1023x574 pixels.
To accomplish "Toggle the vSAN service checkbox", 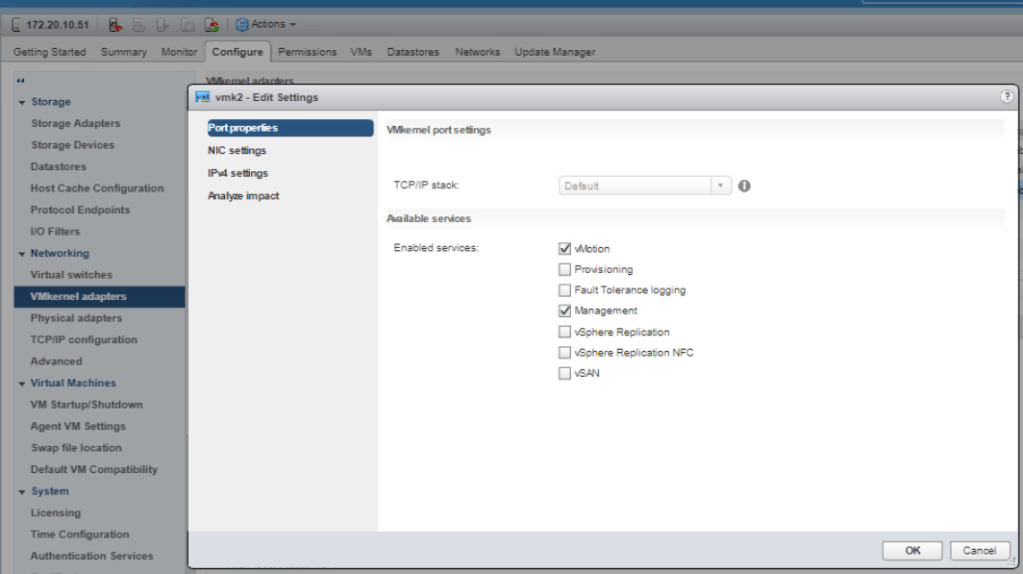I will tap(565, 373).
